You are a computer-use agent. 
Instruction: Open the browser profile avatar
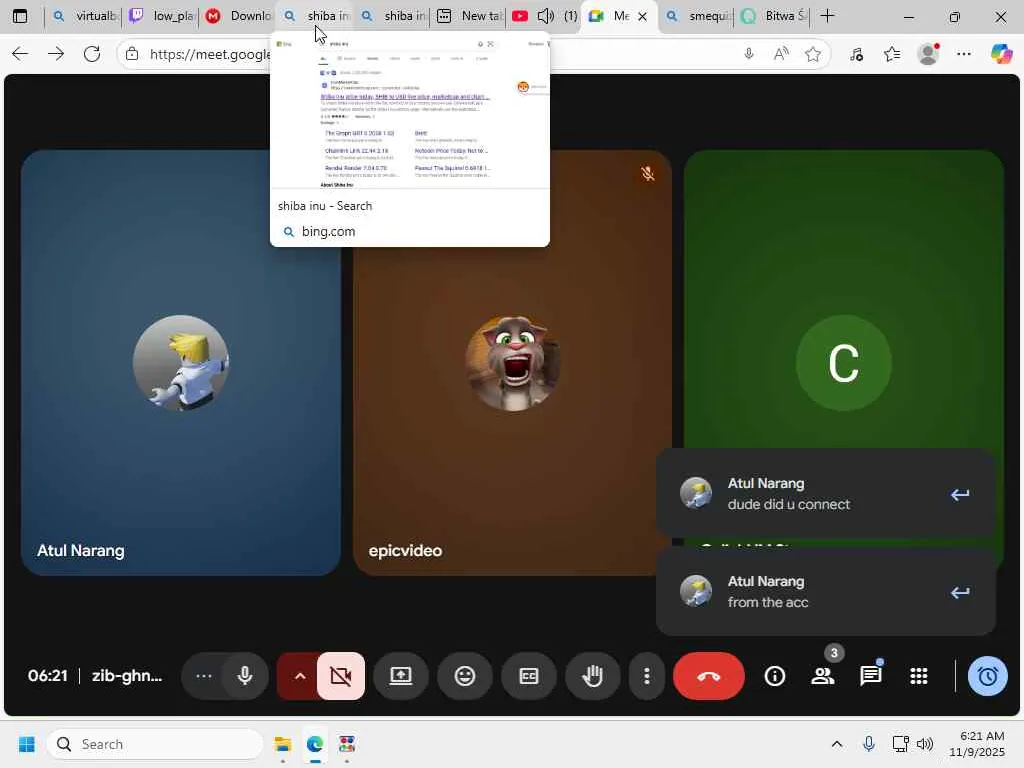click(928, 54)
